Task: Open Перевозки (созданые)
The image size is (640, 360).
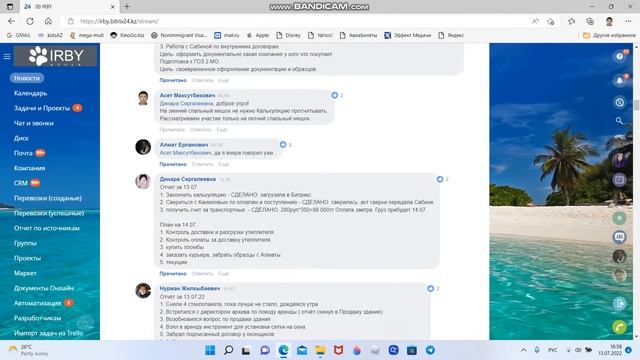Action: coord(48,198)
